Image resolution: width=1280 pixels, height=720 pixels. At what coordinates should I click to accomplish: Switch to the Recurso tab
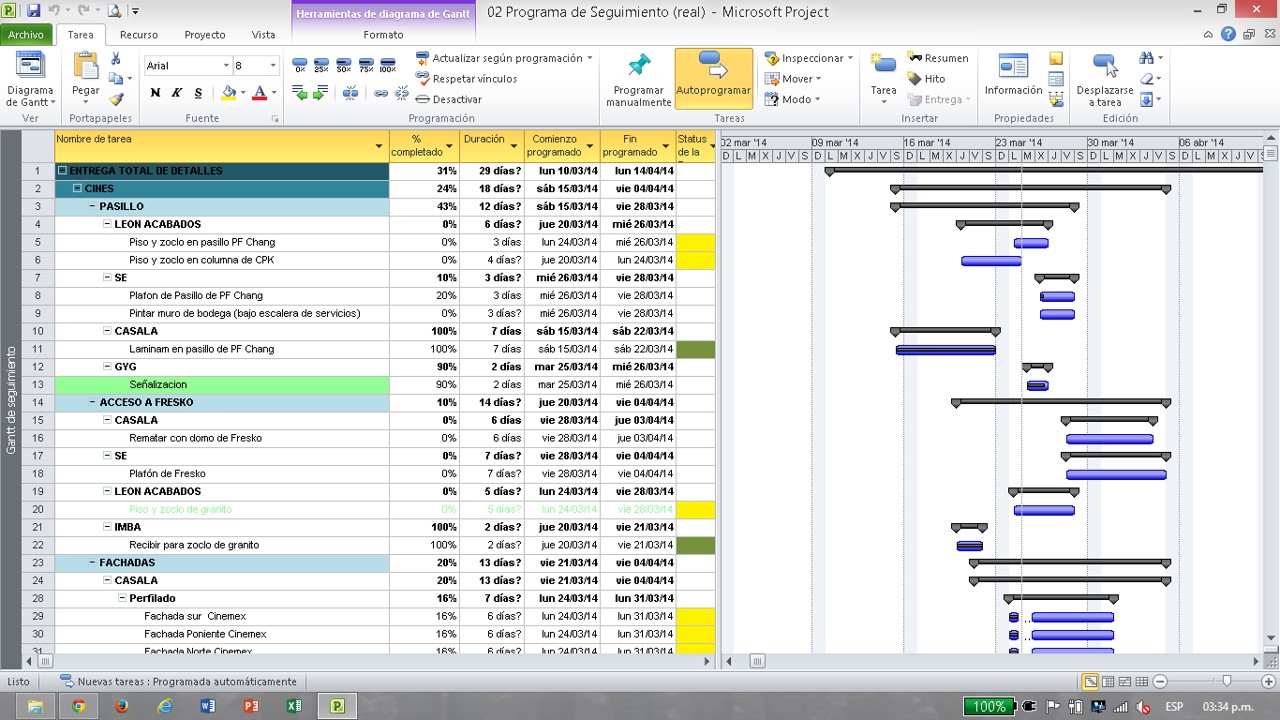139,35
